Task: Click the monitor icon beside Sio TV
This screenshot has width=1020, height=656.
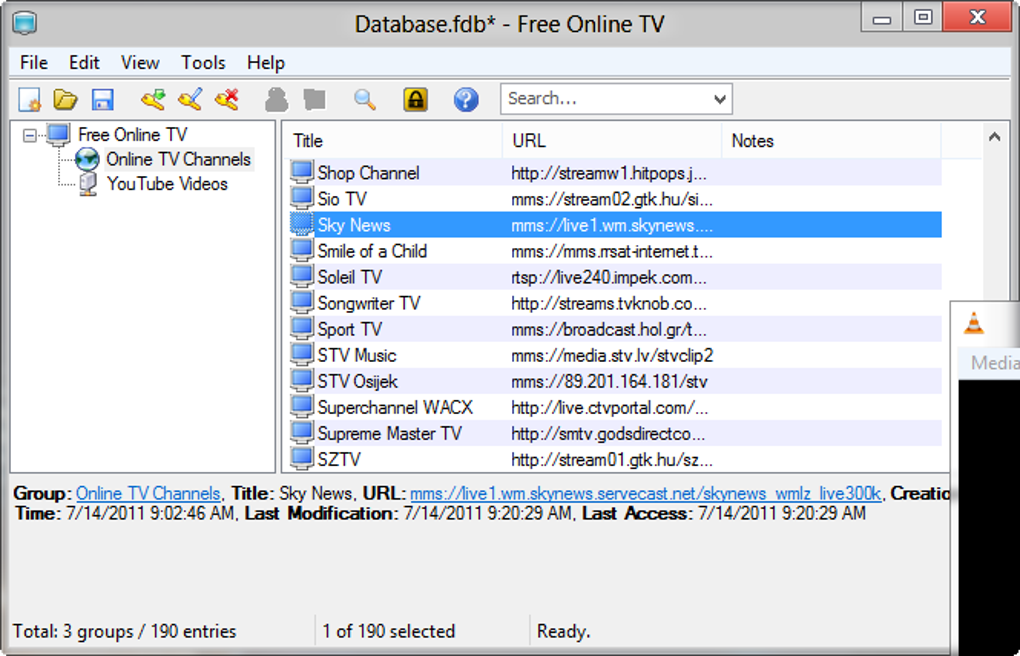Action: click(302, 198)
